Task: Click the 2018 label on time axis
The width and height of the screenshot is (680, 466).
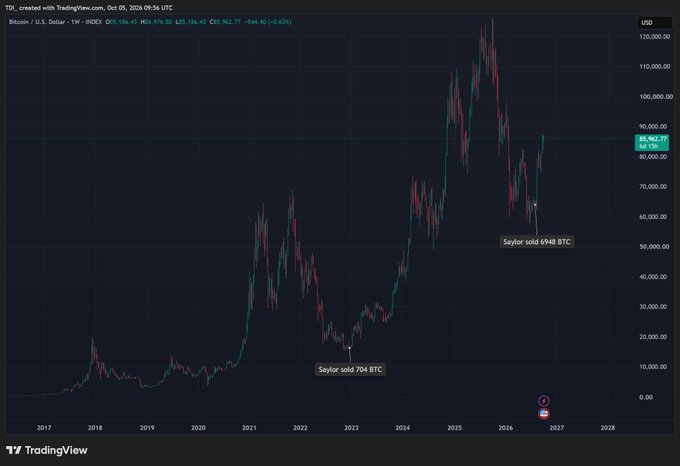Action: 95,428
